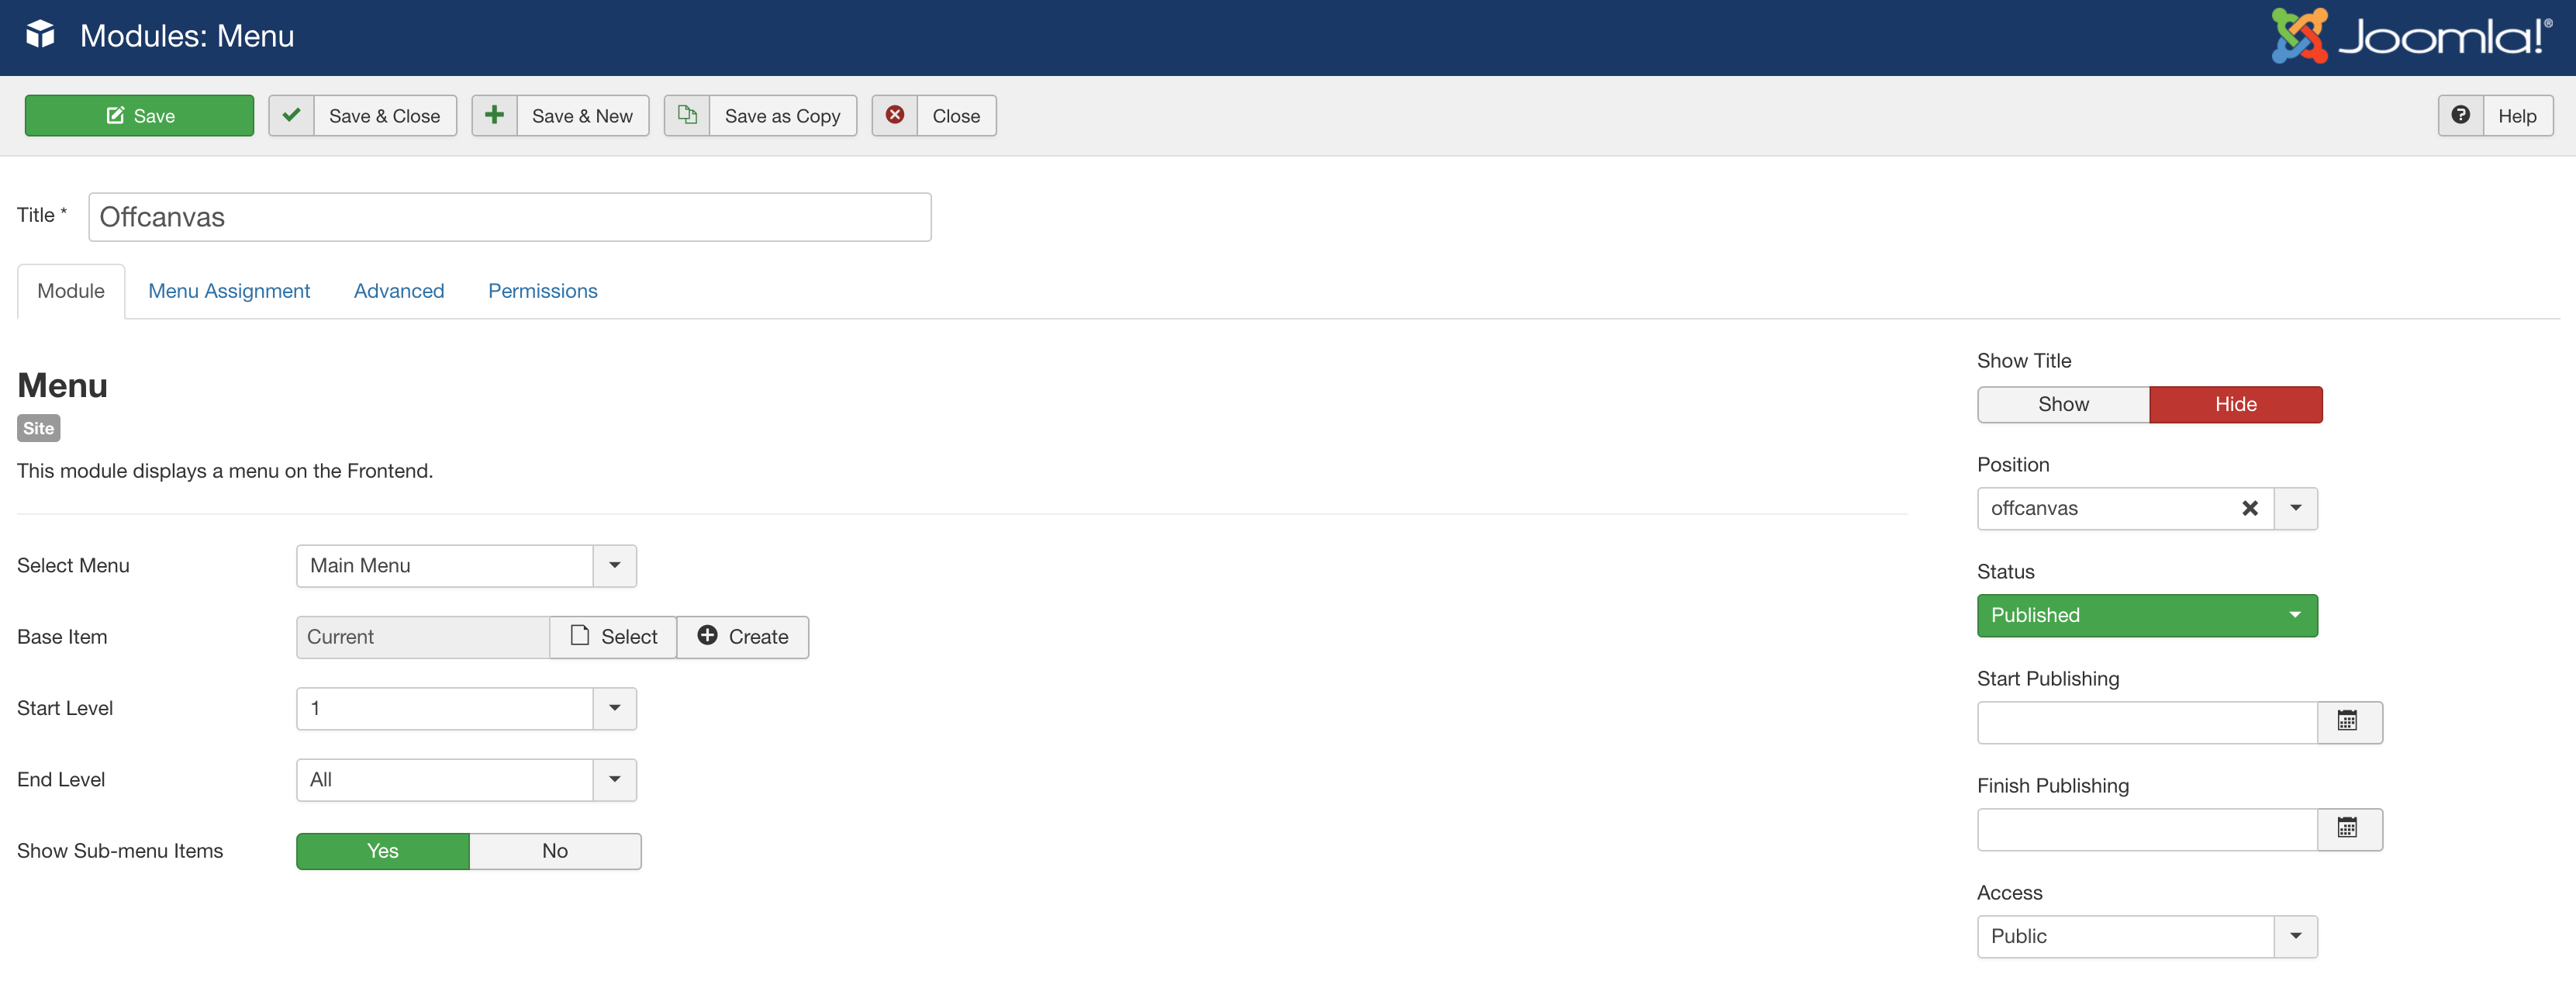
Task: Set Show Title to Show
Action: [2062, 404]
